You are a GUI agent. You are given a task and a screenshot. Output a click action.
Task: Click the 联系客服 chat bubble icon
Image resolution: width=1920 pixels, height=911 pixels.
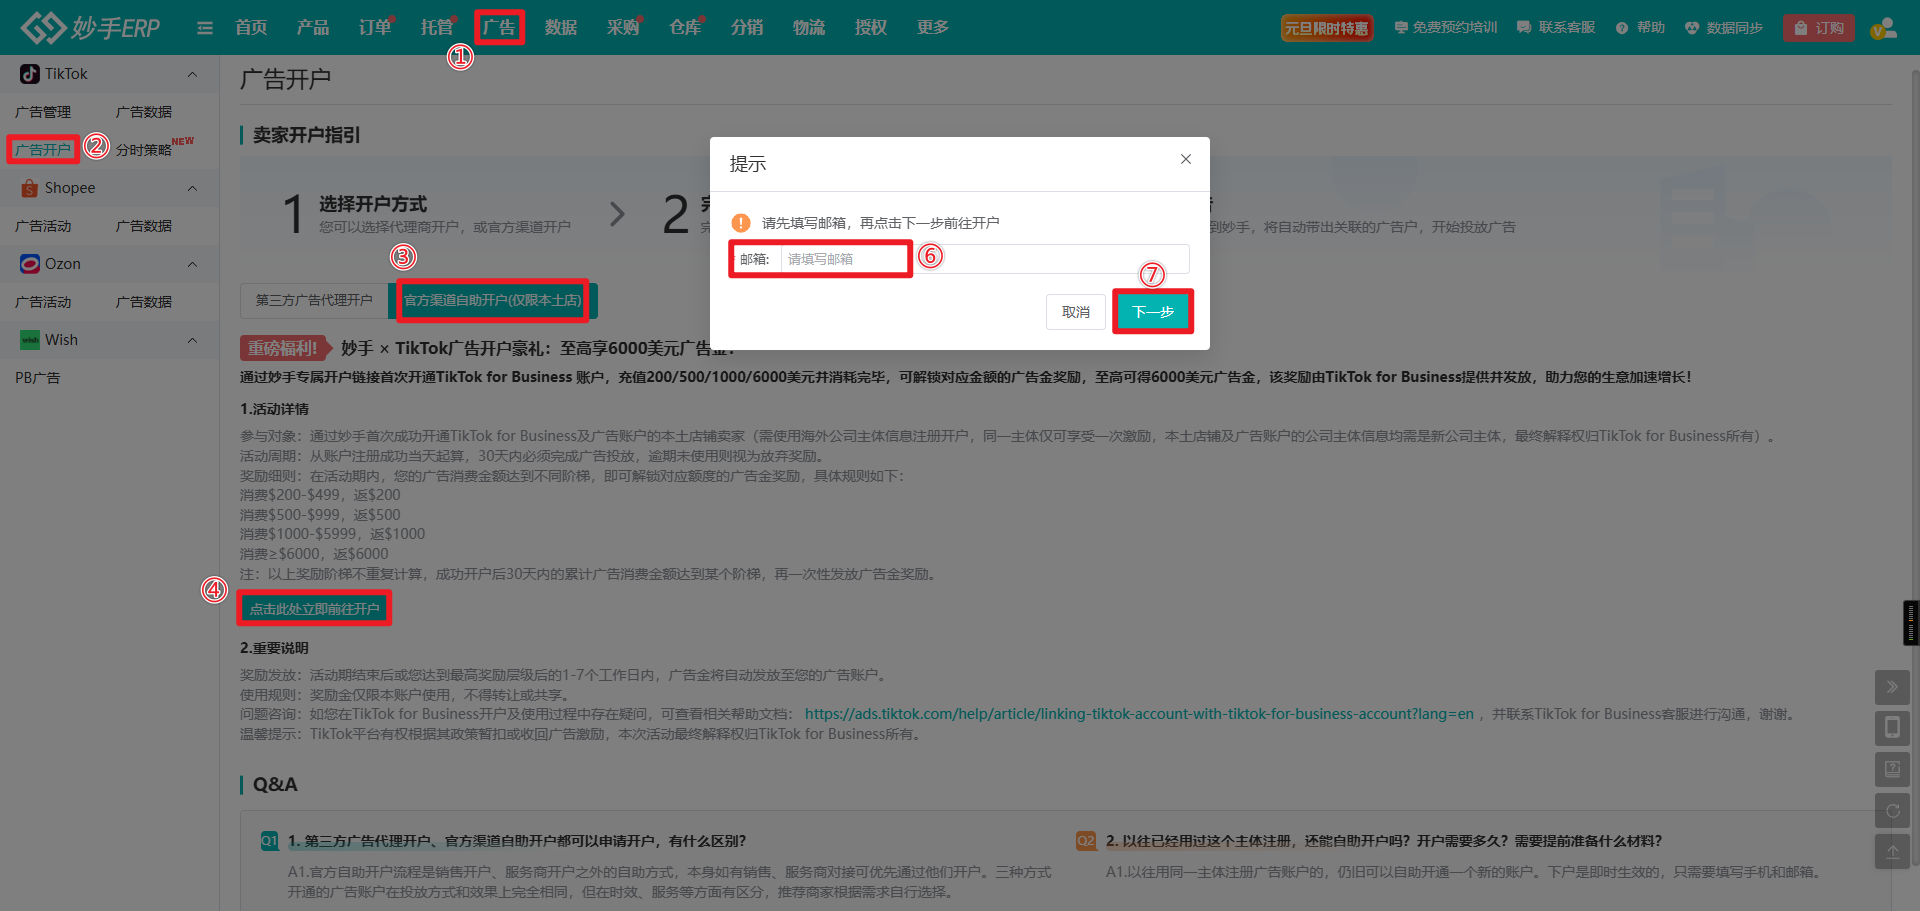pos(1524,28)
